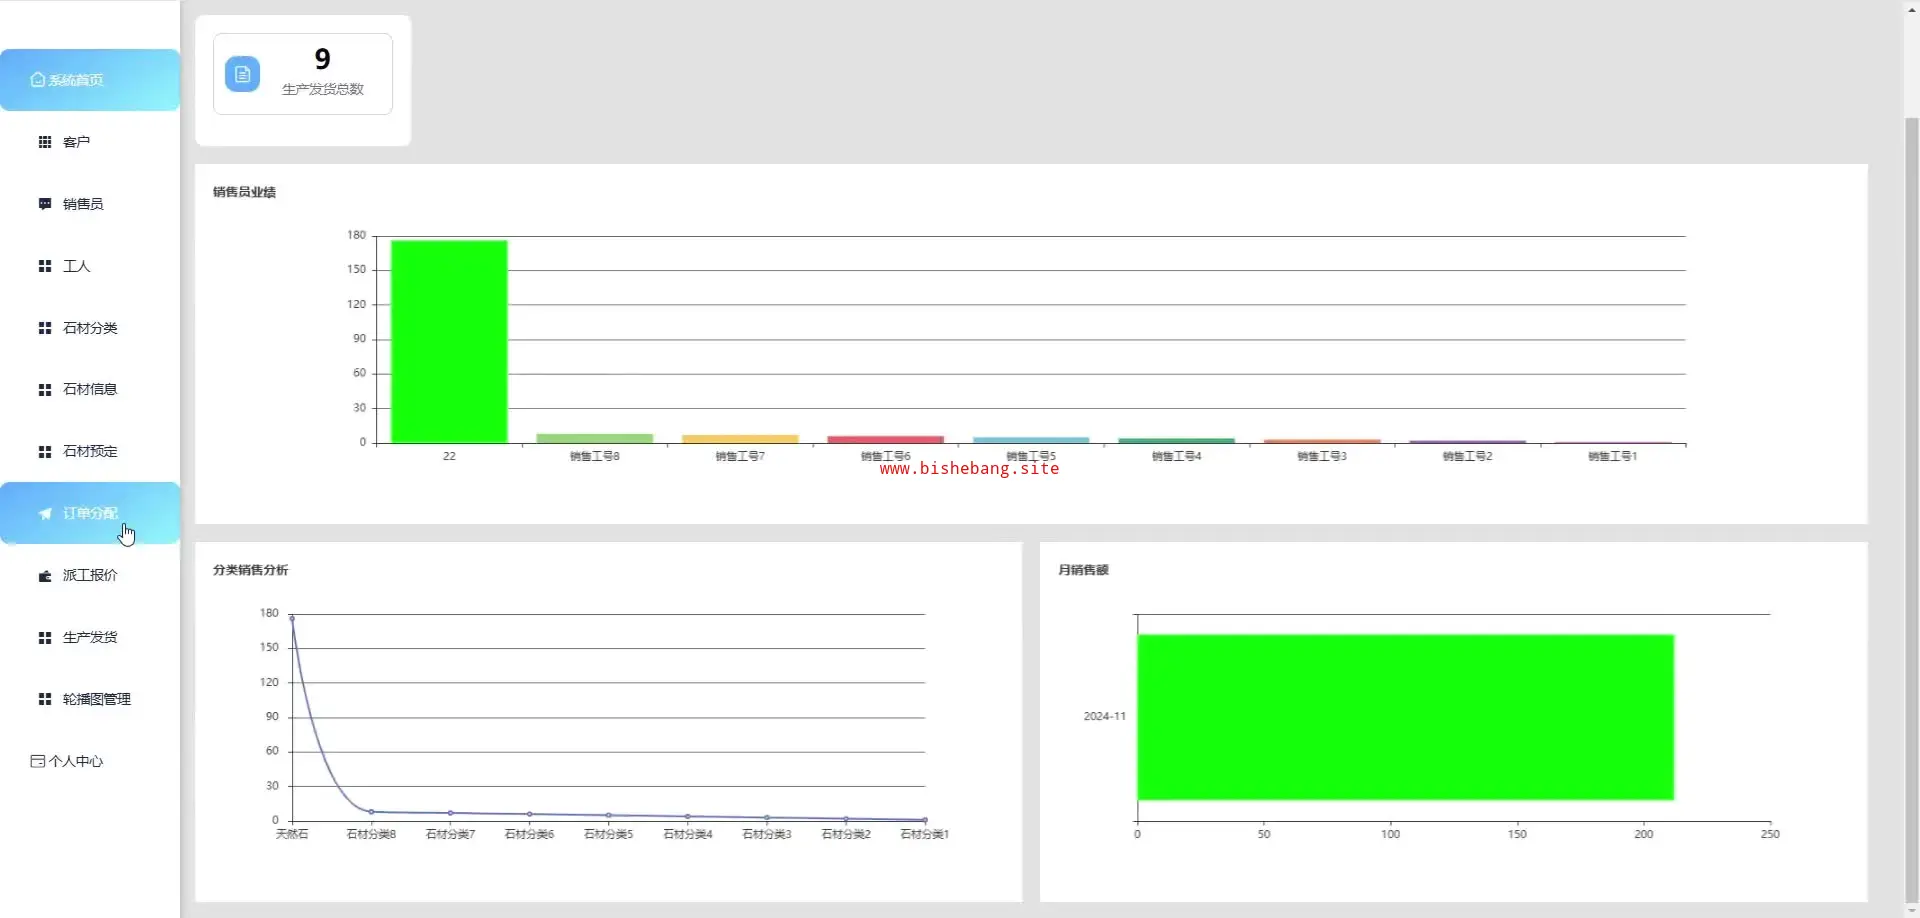Click the blue document icon in 生产发货总数 card

242,74
